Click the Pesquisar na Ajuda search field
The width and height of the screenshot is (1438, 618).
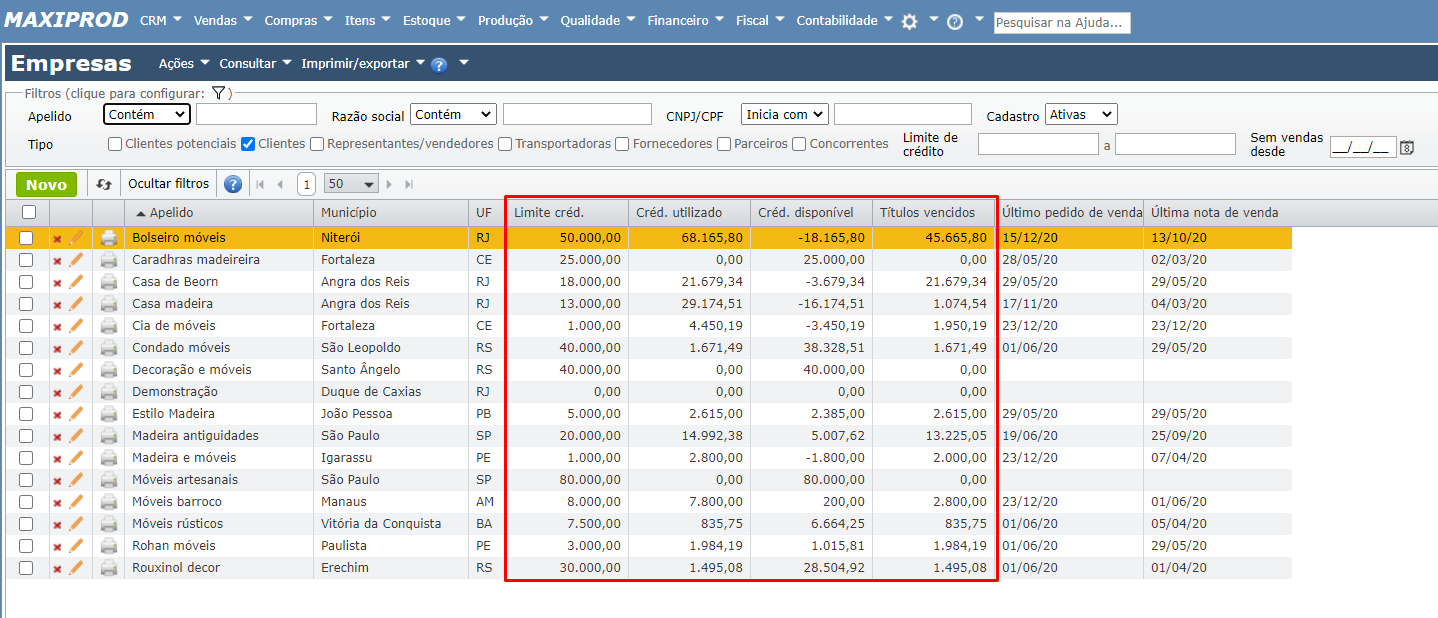pyautogui.click(x=1061, y=22)
